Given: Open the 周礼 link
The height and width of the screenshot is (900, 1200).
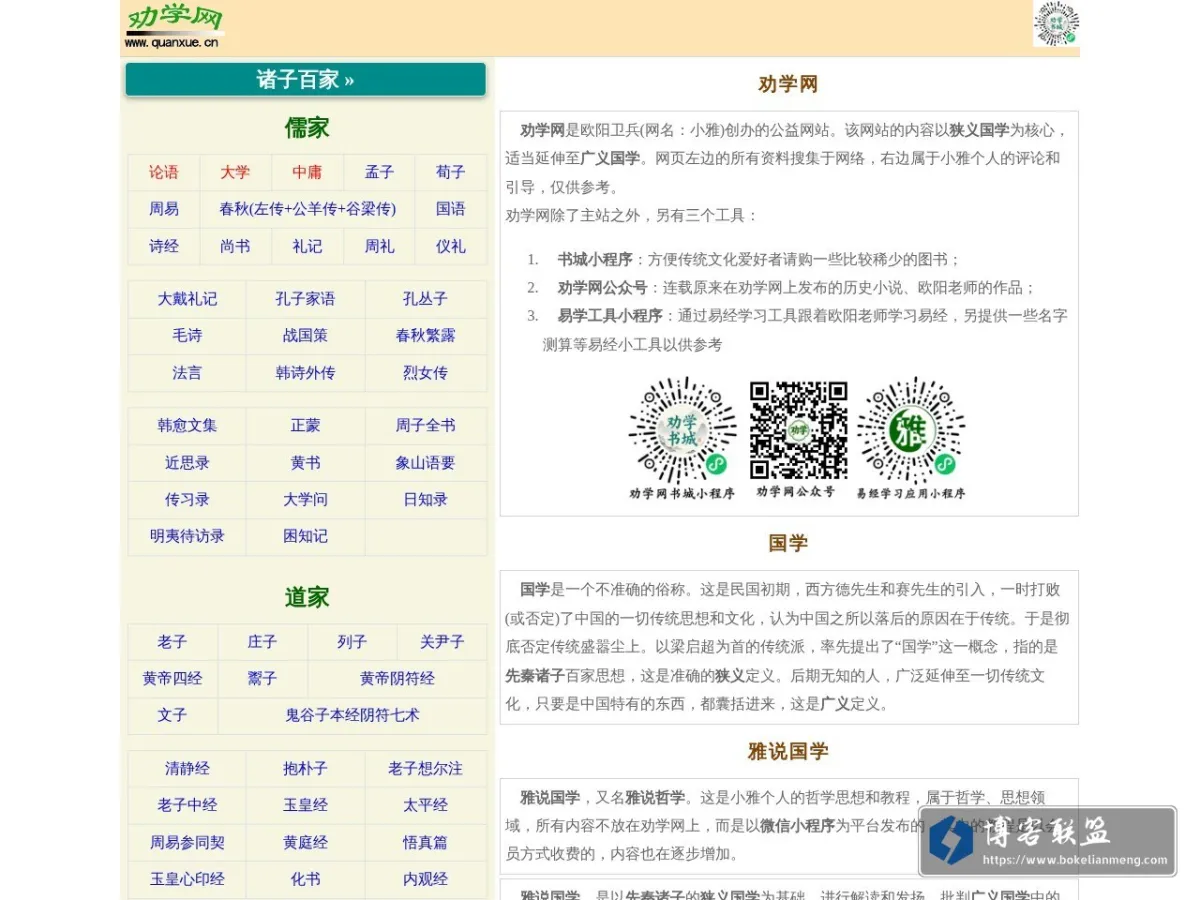Looking at the screenshot, I should pos(379,246).
